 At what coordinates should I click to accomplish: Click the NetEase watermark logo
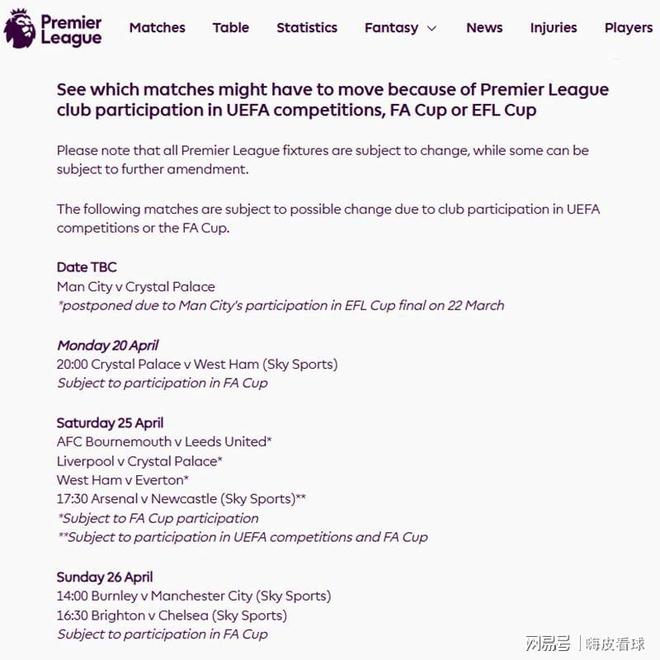pyautogui.click(x=548, y=643)
